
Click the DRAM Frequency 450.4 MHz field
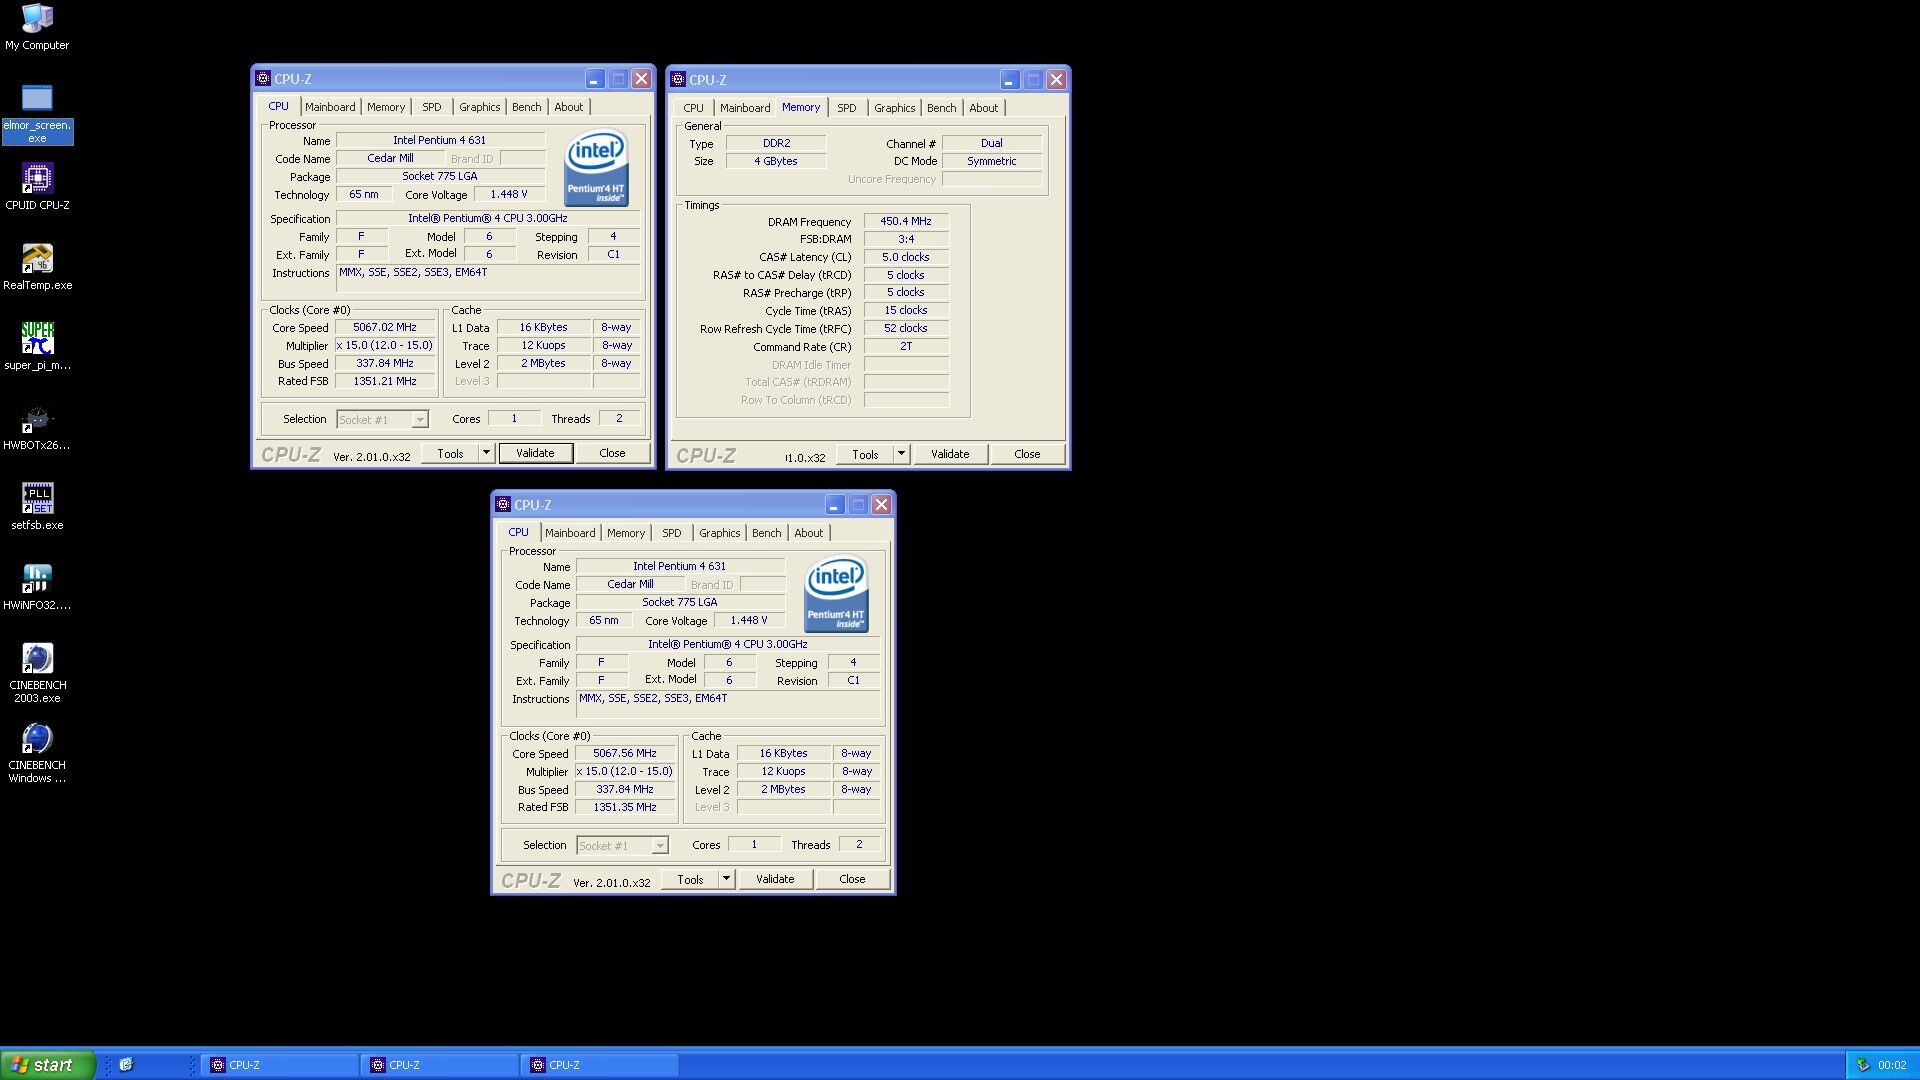click(906, 222)
